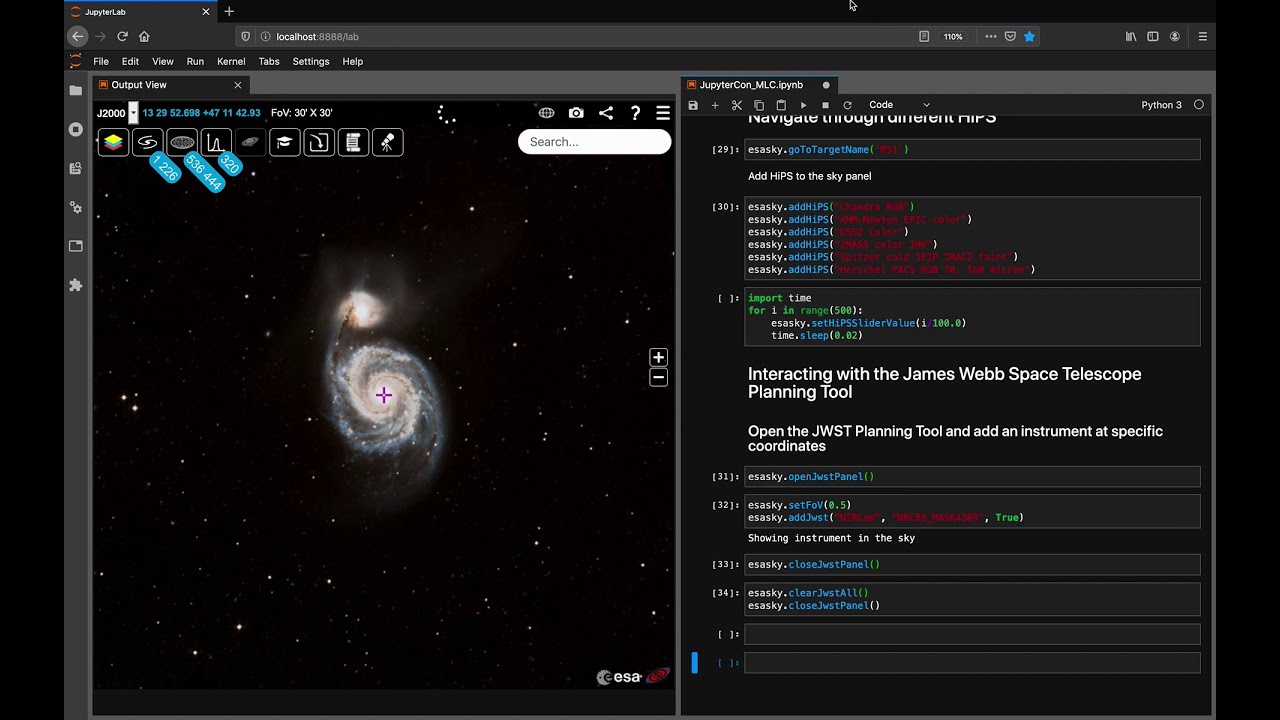Viewport: 1280px width, 720px height.
Task: Click the 13 29 52.698 +47 11 42.93 coordinates
Action: 201,113
